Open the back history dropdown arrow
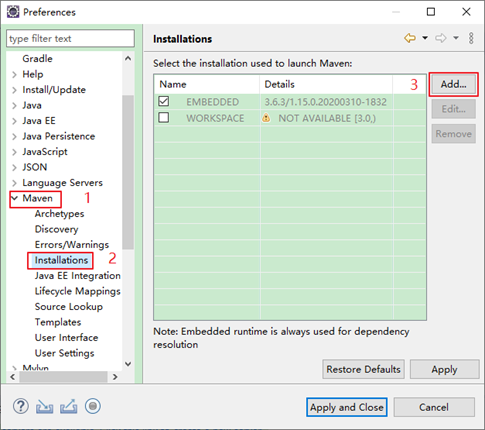This screenshot has width=485, height=430. point(425,38)
